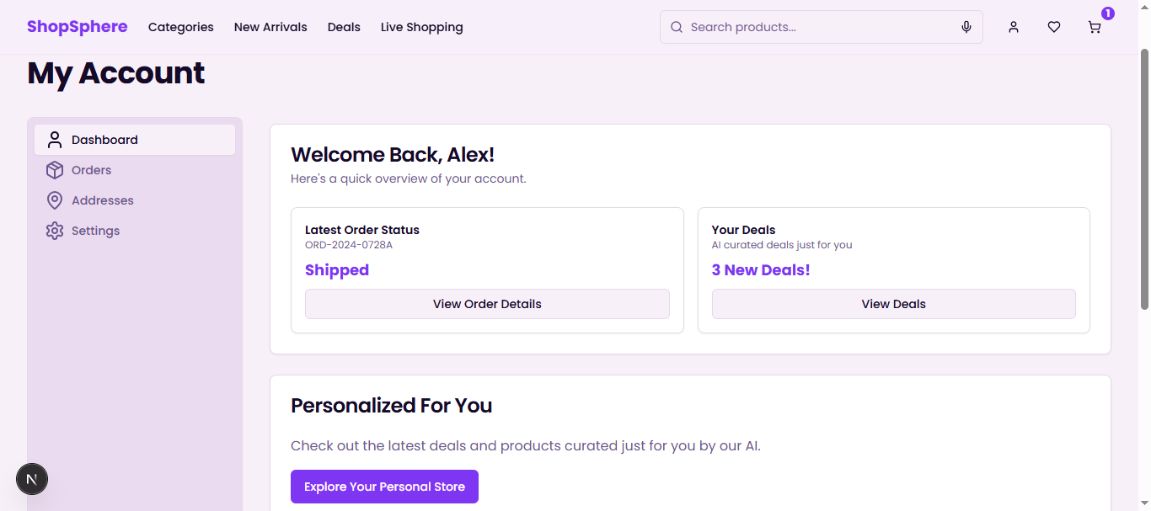Open the Deals navigation item
1151x511 pixels.
point(344,27)
